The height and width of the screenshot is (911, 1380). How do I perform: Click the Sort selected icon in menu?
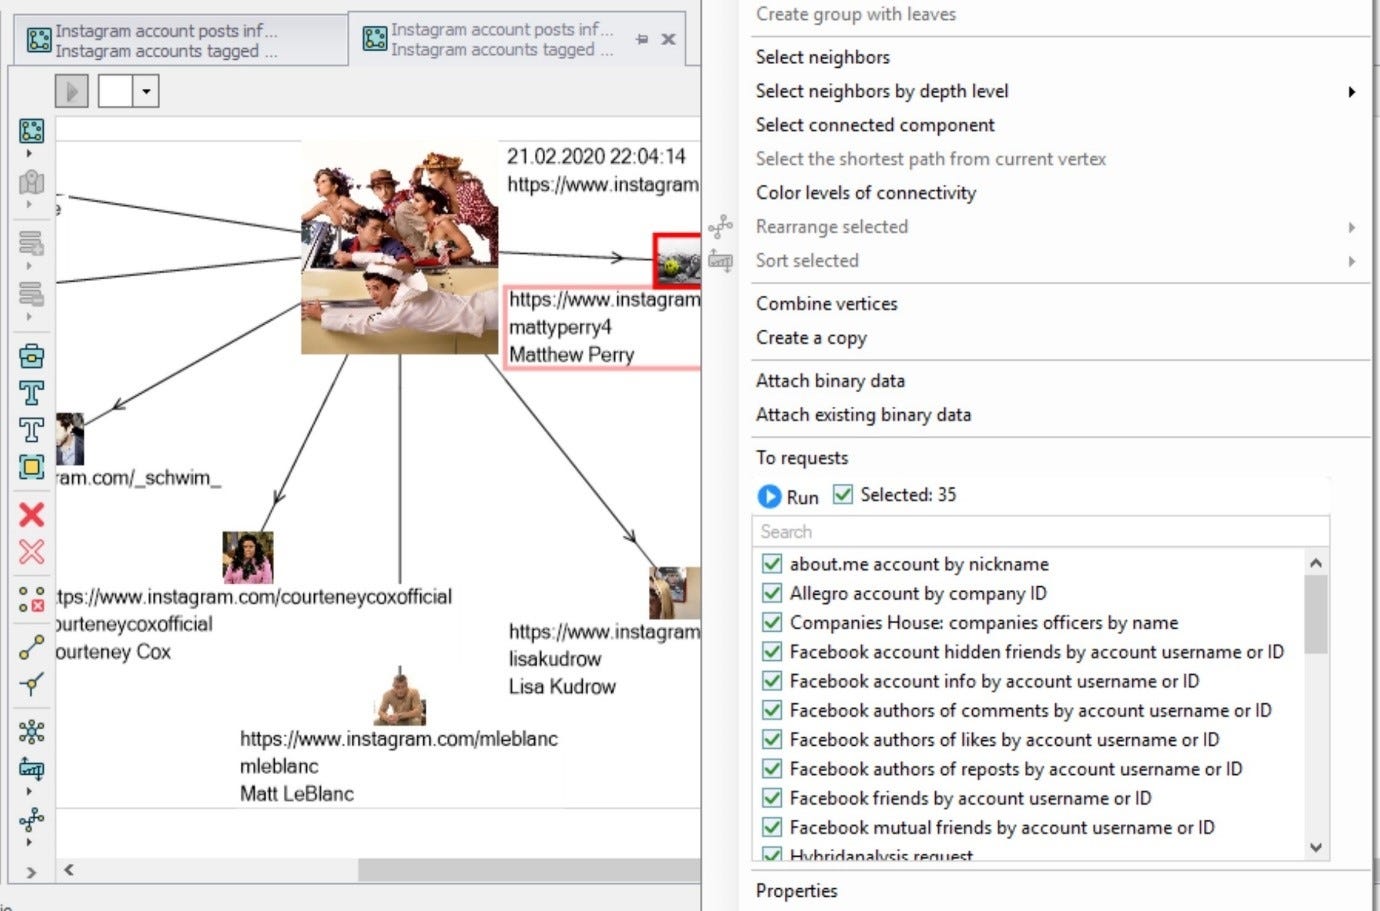coord(720,261)
